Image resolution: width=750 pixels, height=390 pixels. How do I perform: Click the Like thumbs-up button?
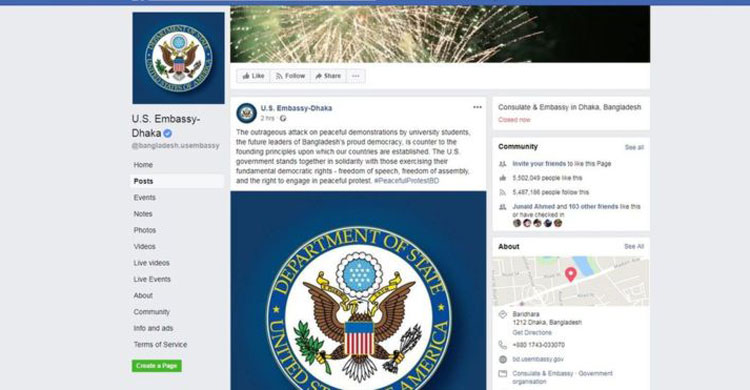tap(253, 76)
